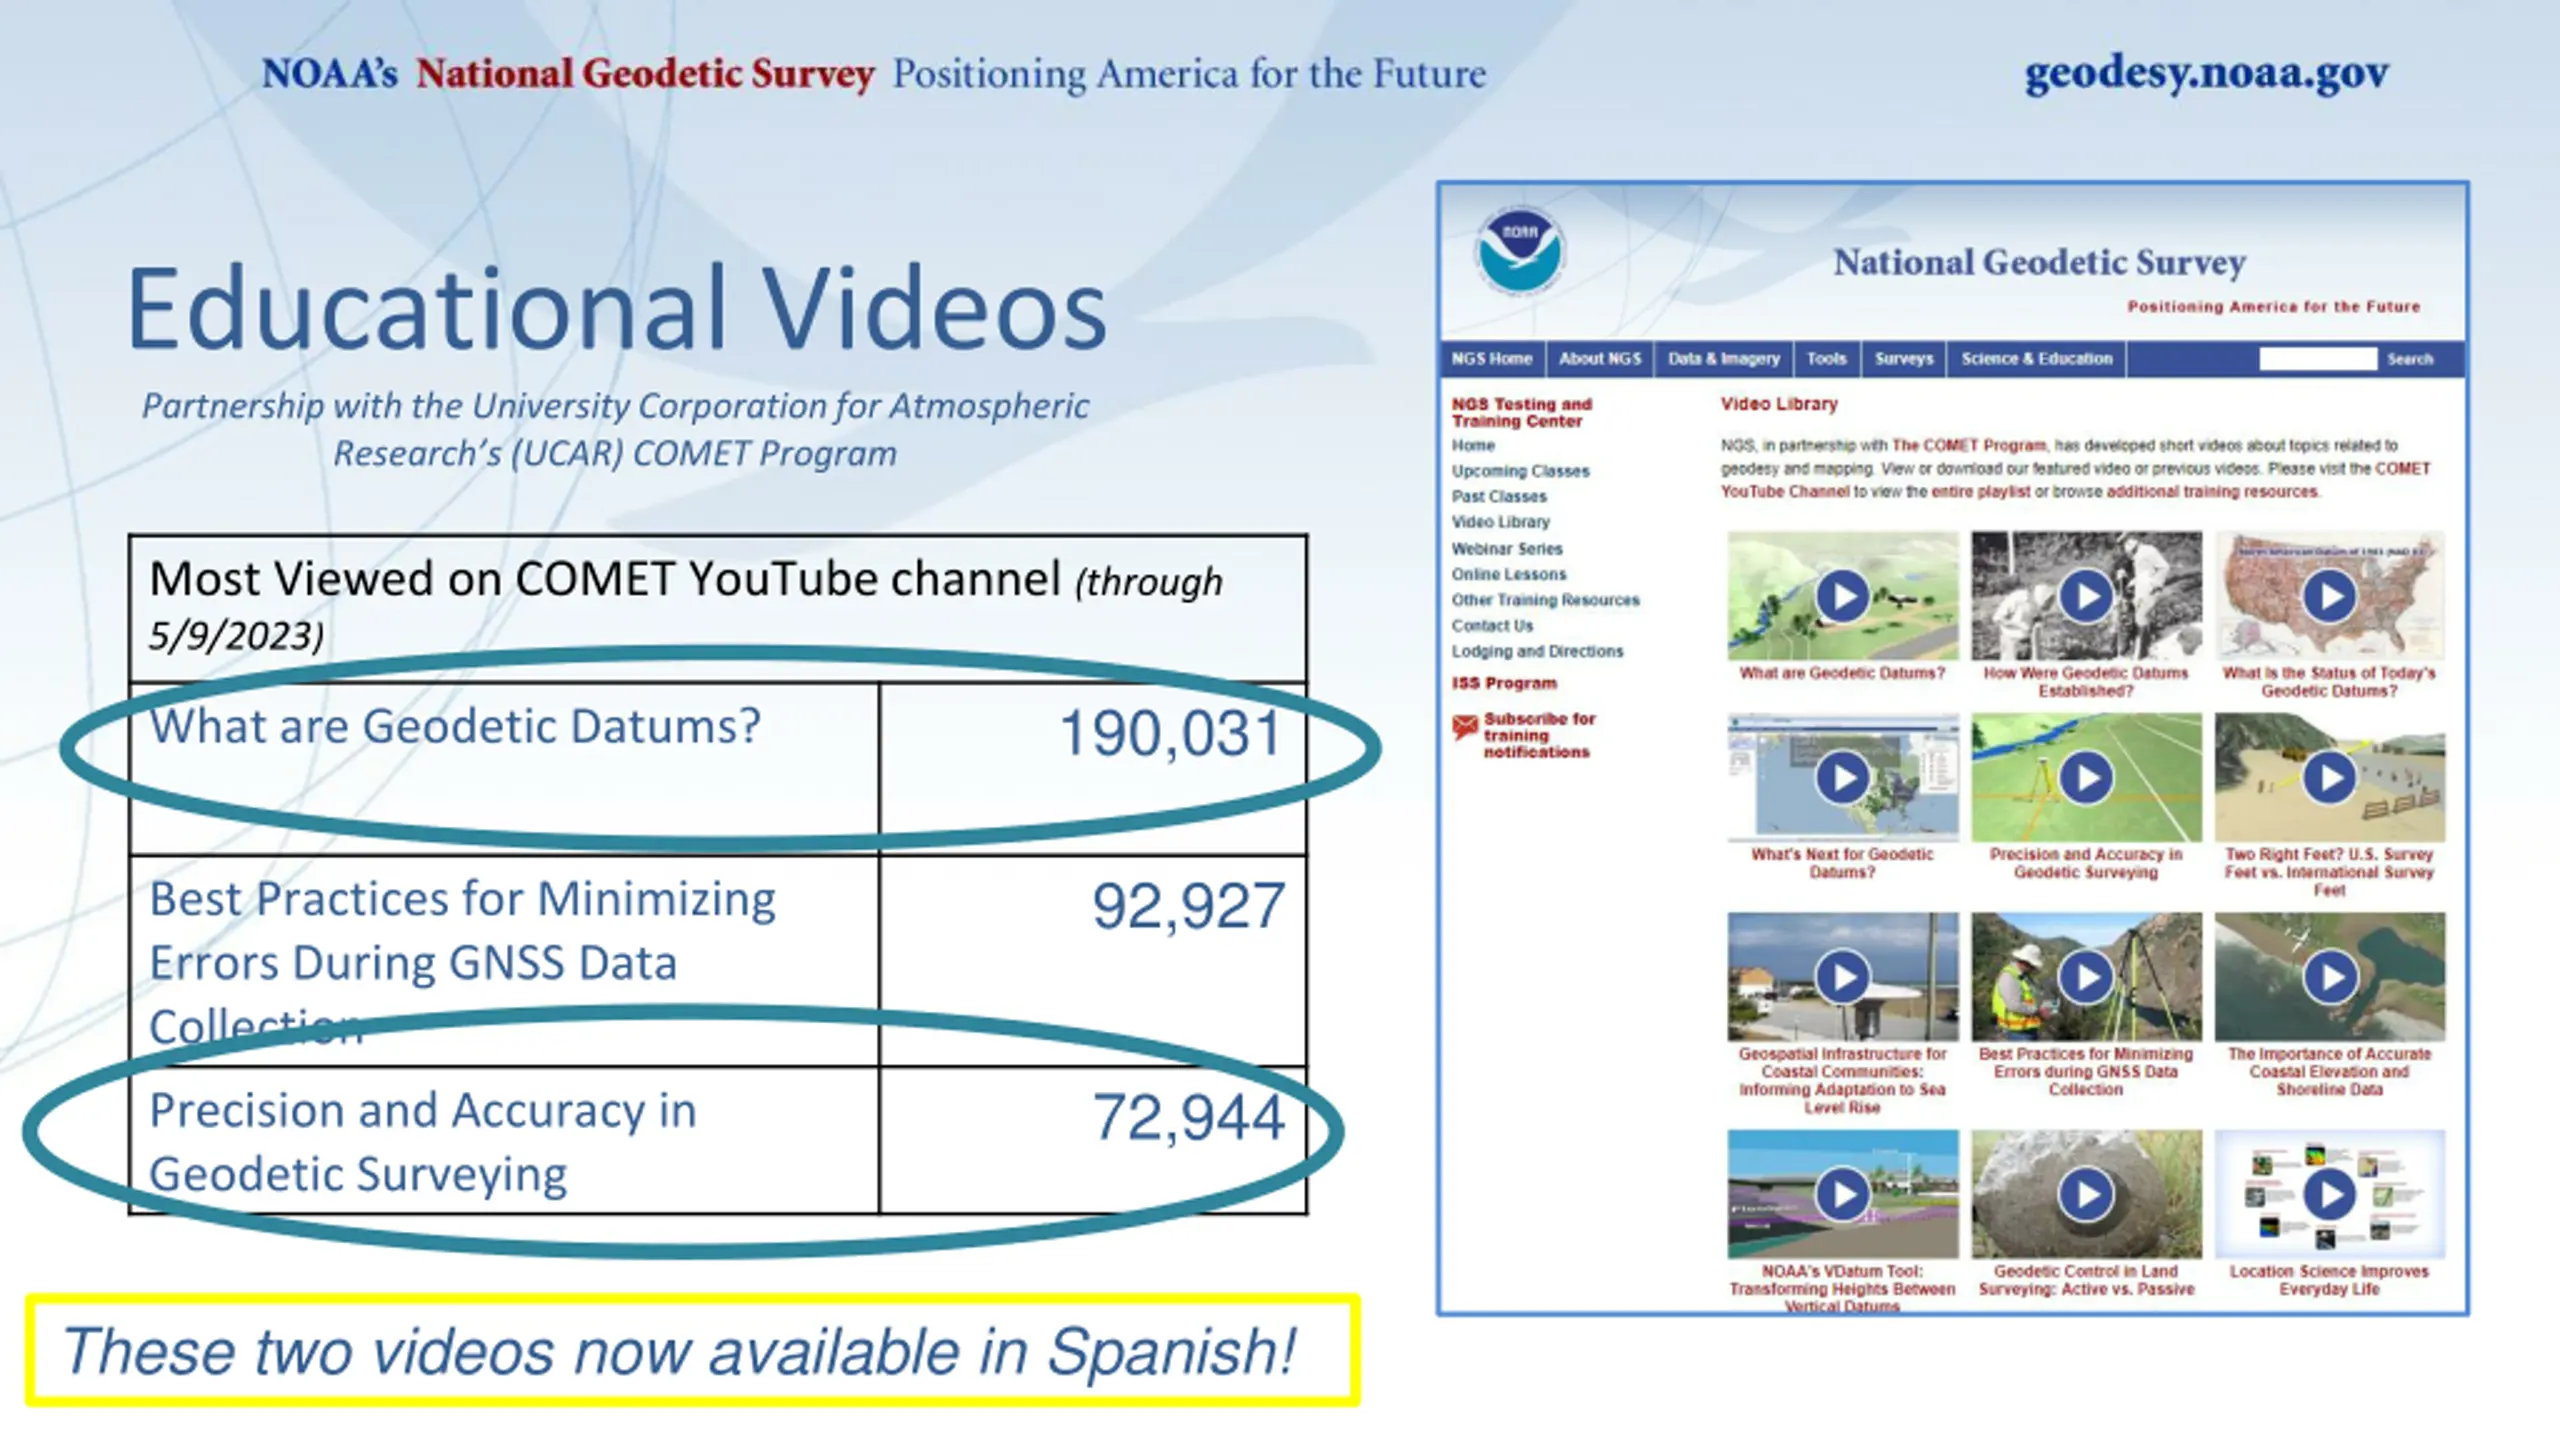Click the Search button
2560x1440 pixels.
click(2410, 359)
